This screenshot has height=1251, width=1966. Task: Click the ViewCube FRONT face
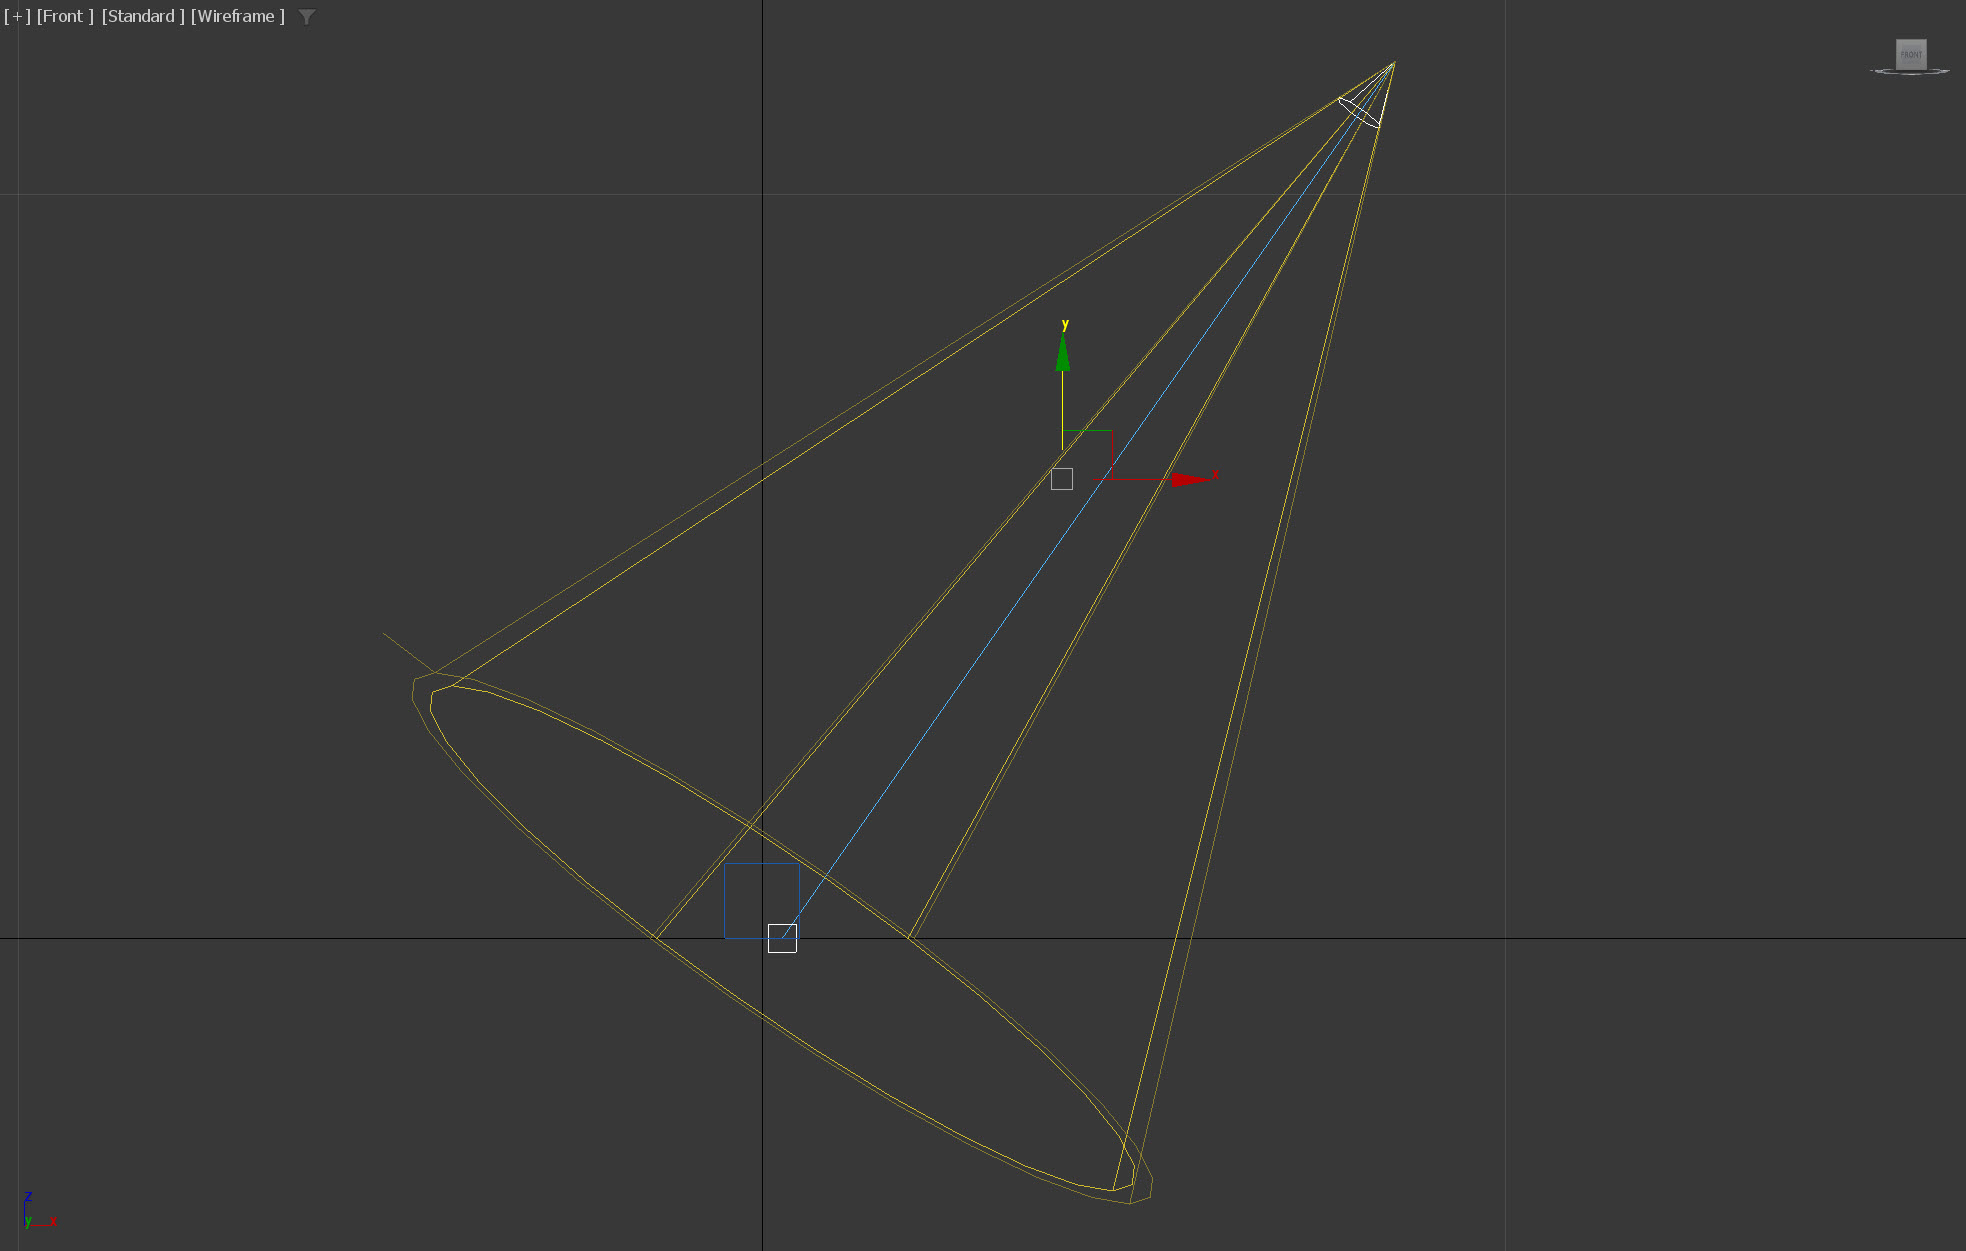[1911, 55]
